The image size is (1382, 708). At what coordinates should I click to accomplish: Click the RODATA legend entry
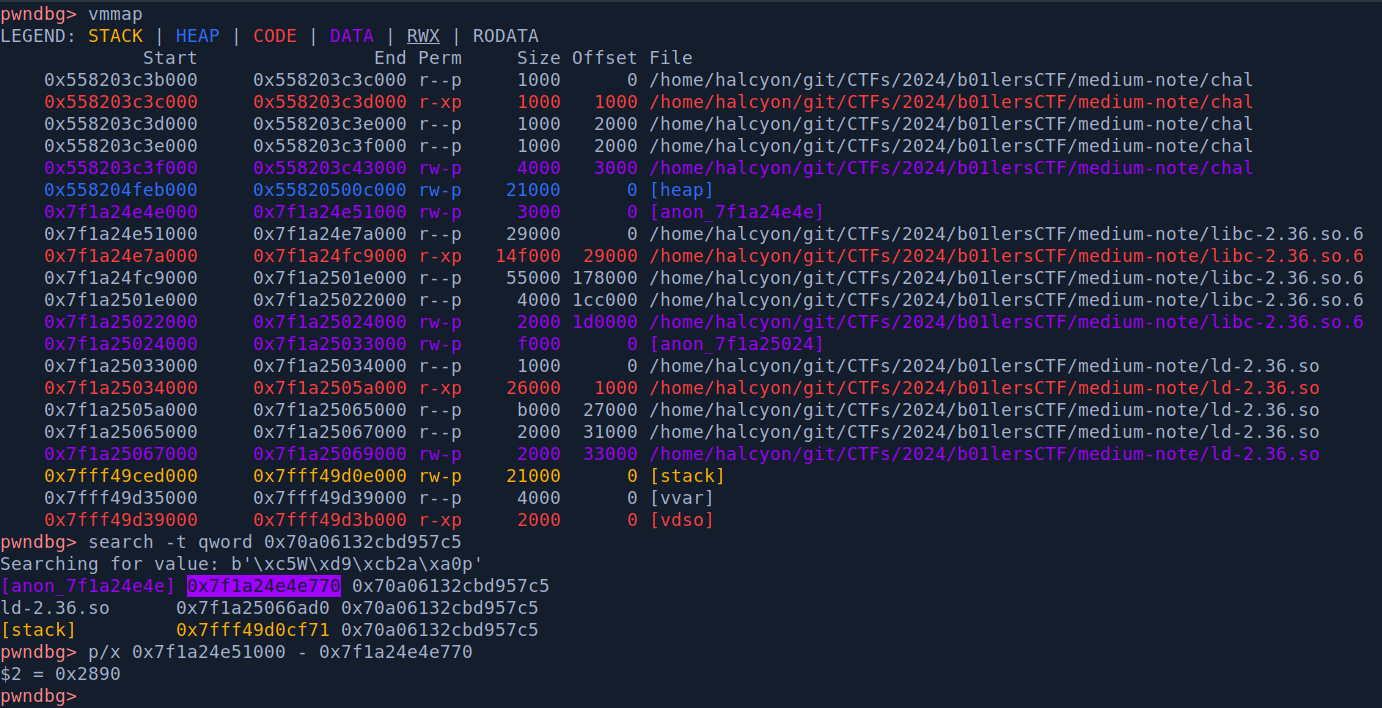click(x=505, y=36)
